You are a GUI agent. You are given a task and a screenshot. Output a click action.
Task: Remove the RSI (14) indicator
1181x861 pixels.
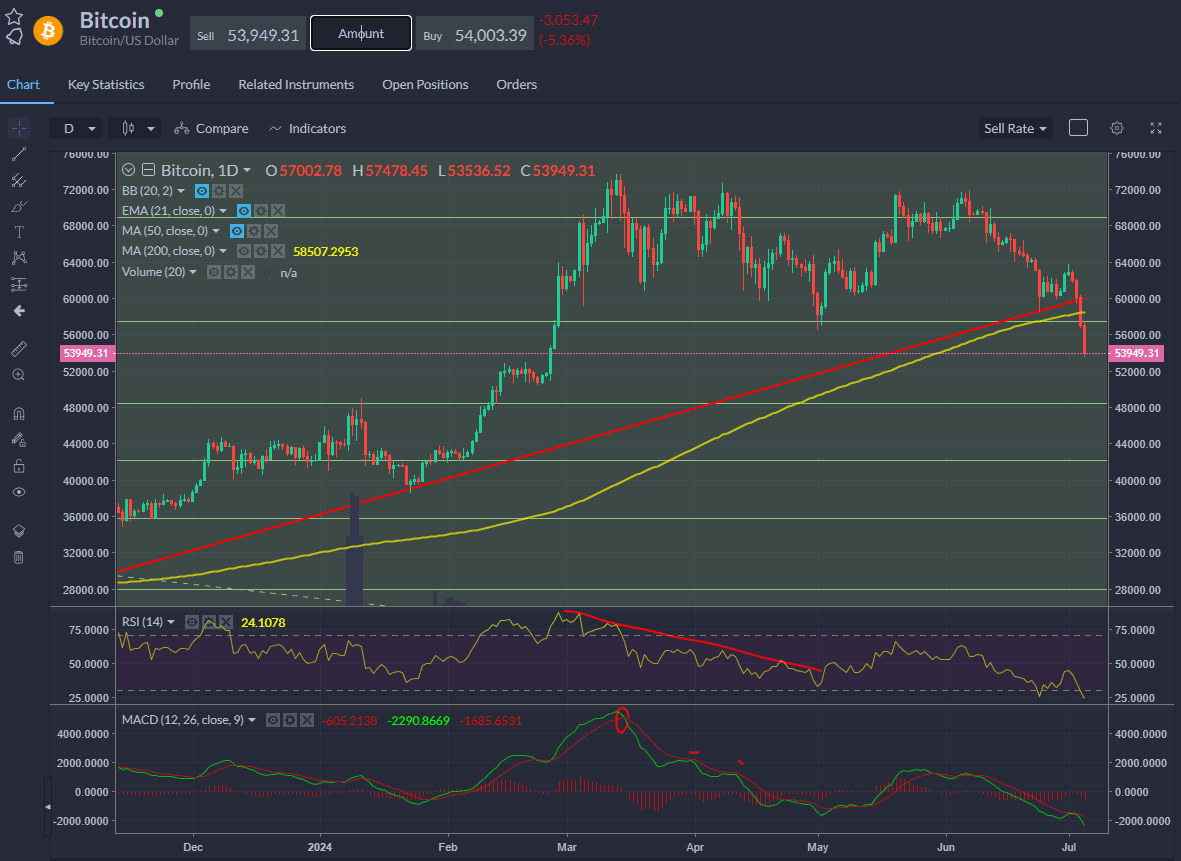click(225, 622)
